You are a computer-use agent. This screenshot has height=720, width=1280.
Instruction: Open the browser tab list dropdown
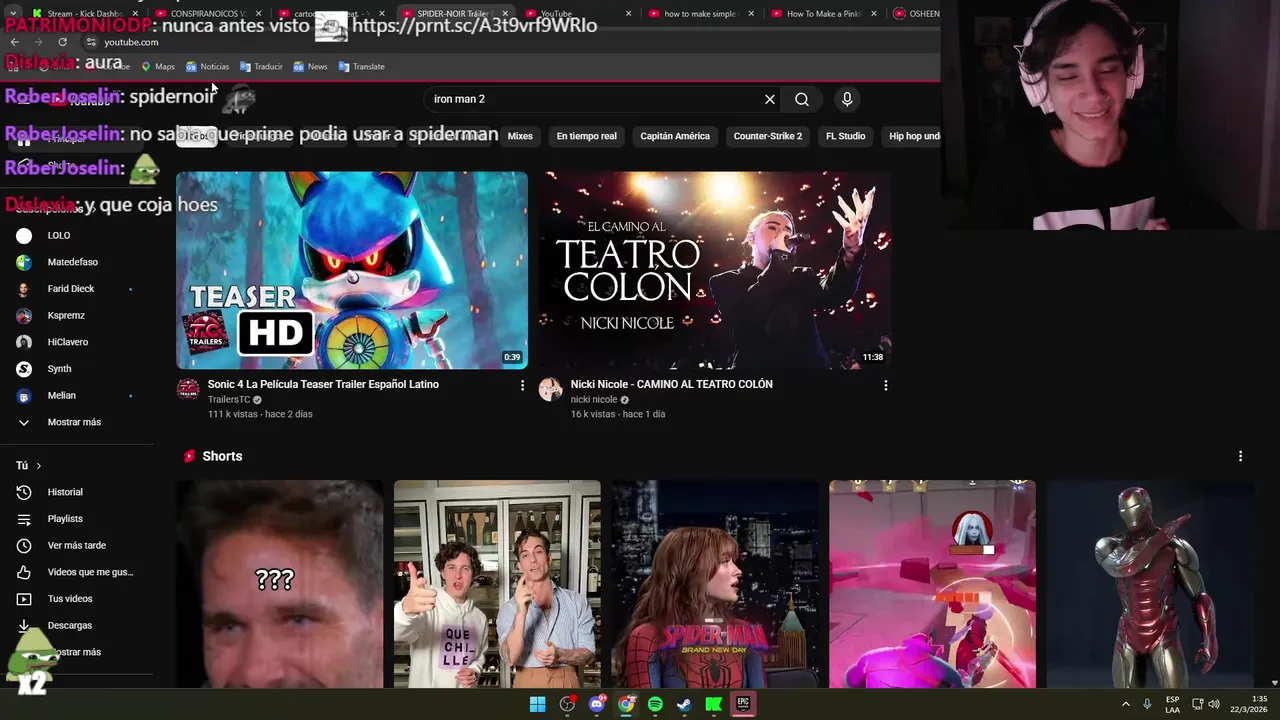13,14
